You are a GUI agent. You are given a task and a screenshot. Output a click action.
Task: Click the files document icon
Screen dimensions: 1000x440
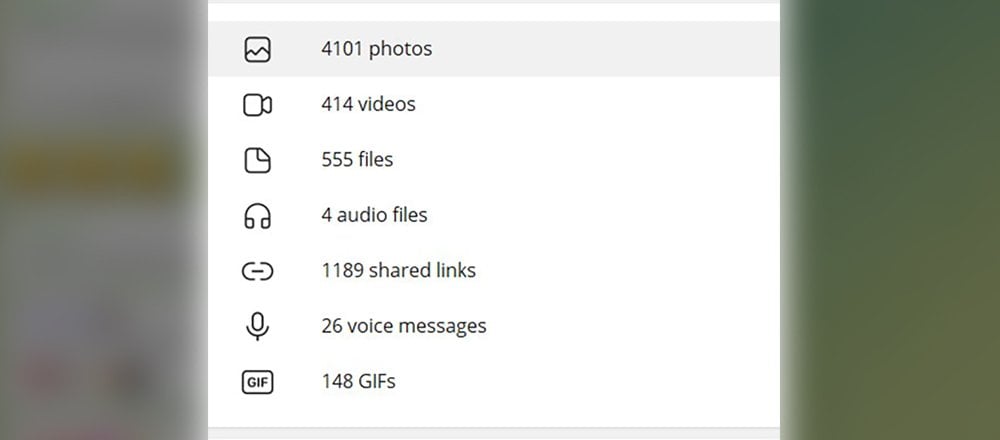258,160
